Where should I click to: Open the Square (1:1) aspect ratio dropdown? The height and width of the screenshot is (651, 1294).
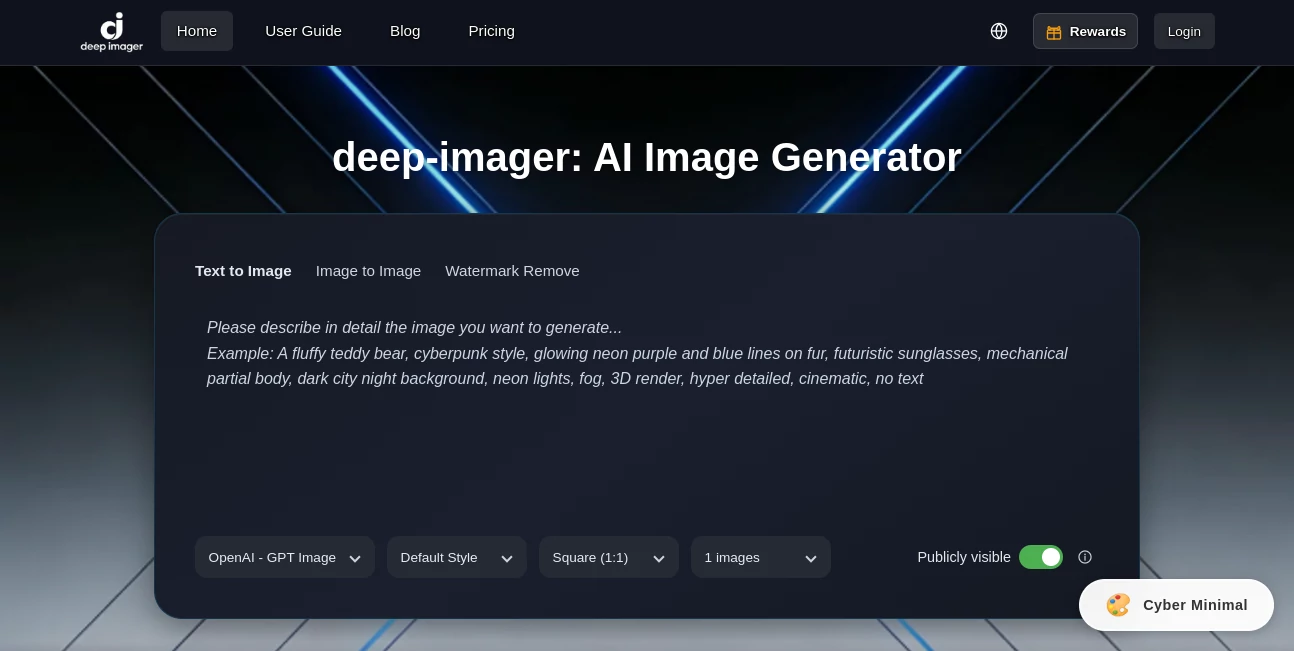point(609,557)
